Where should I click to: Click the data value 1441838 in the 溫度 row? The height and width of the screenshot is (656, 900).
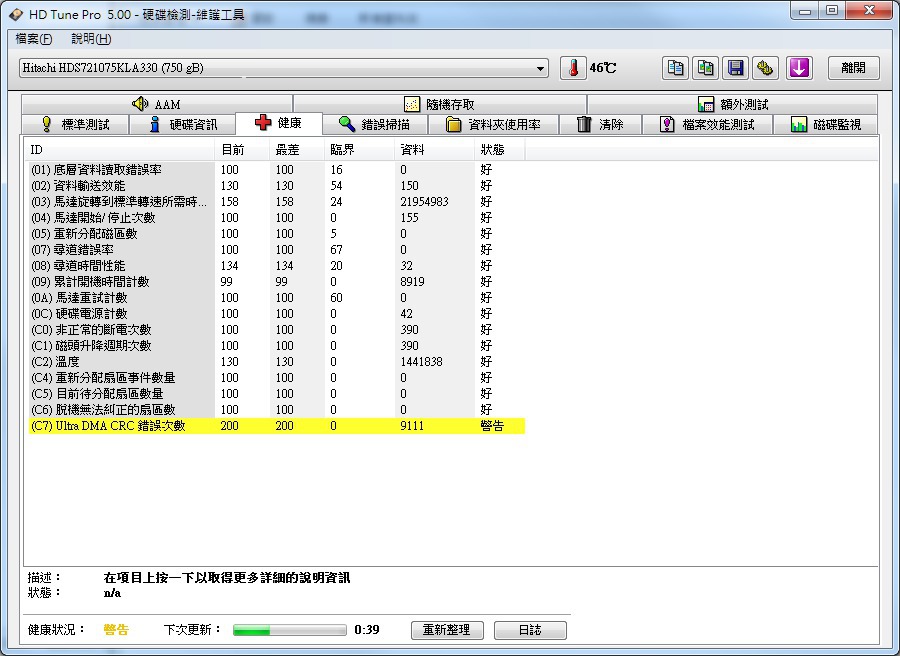click(x=421, y=362)
